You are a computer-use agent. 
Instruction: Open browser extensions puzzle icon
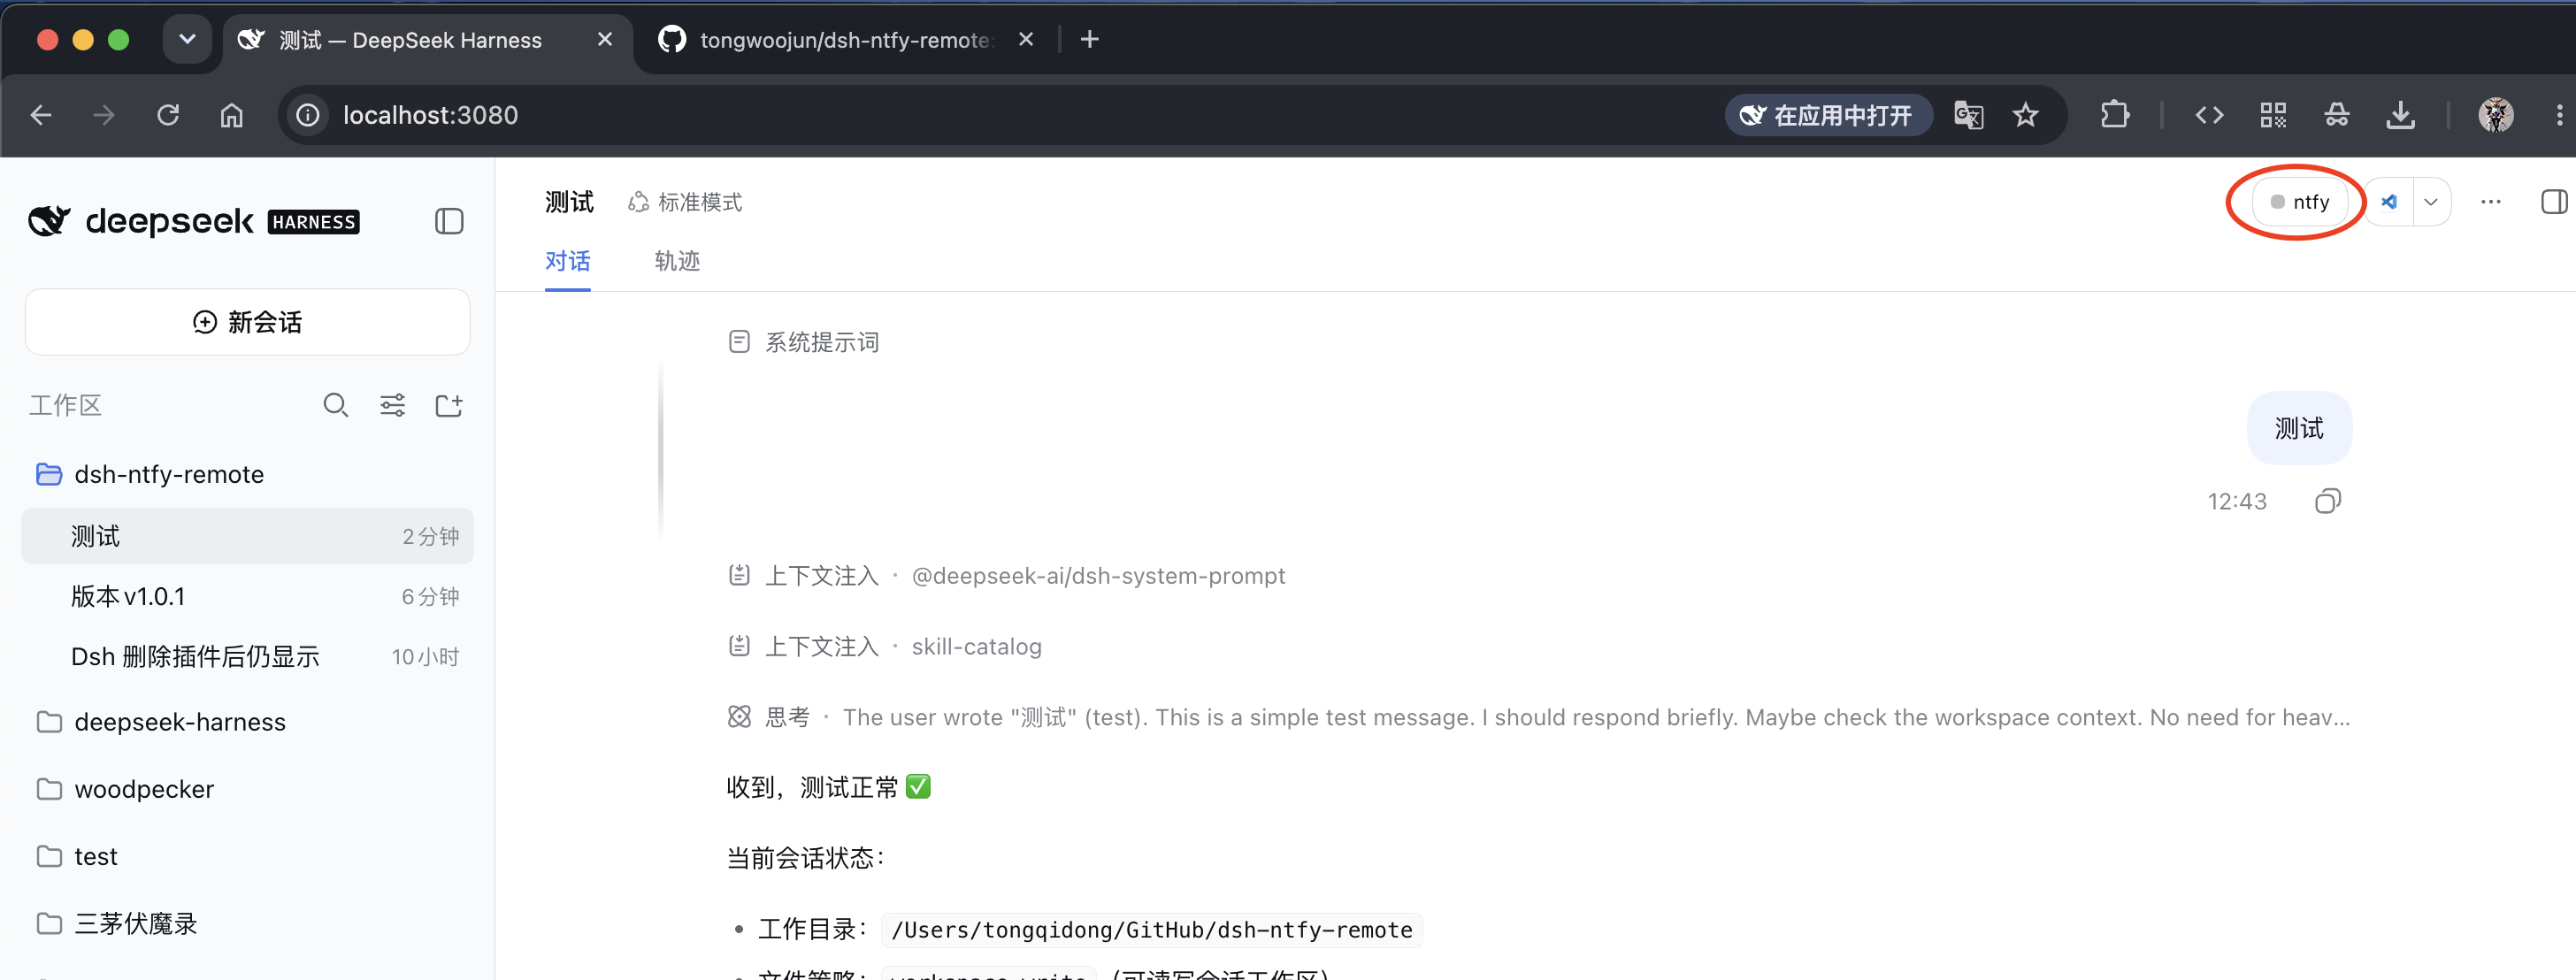coord(2114,115)
